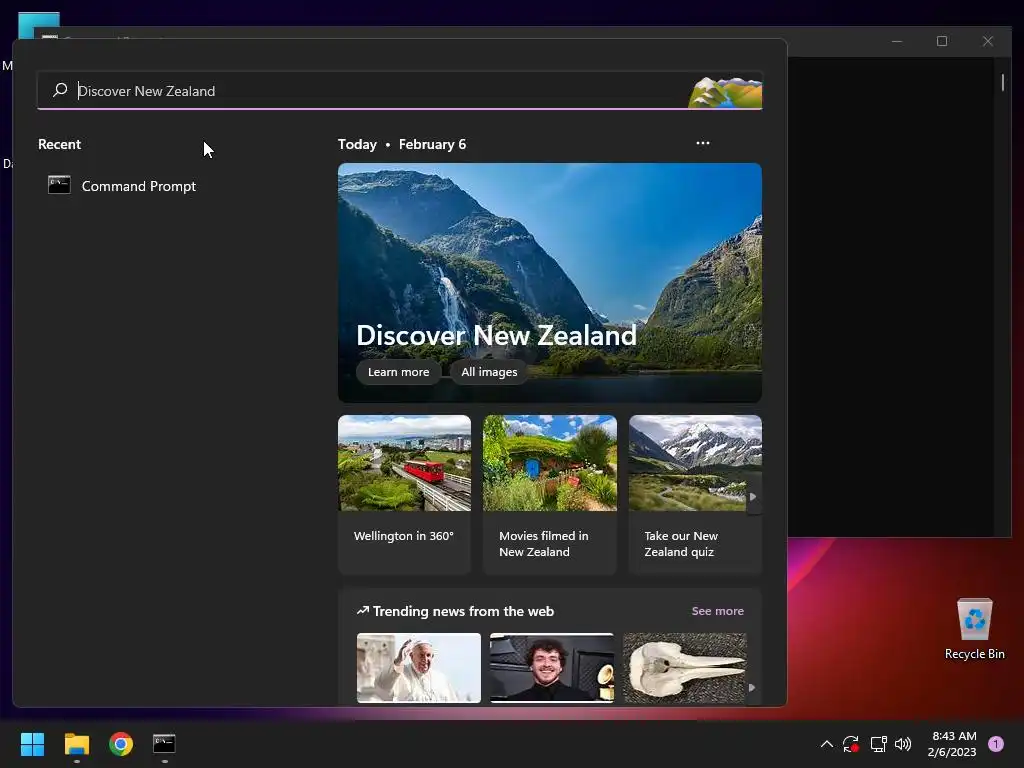
Task: Open the network tray icon
Action: tap(878, 744)
